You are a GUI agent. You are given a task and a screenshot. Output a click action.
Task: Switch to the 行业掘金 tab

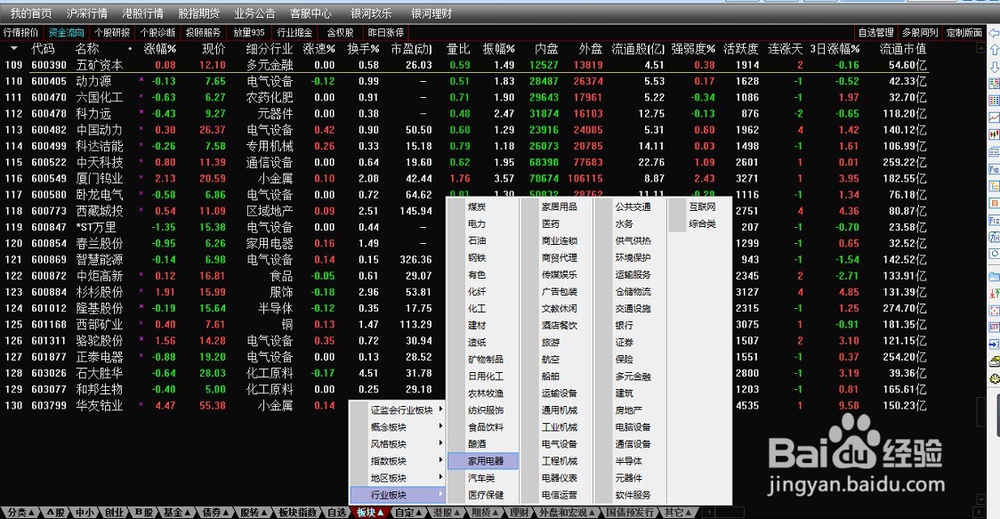coord(295,33)
